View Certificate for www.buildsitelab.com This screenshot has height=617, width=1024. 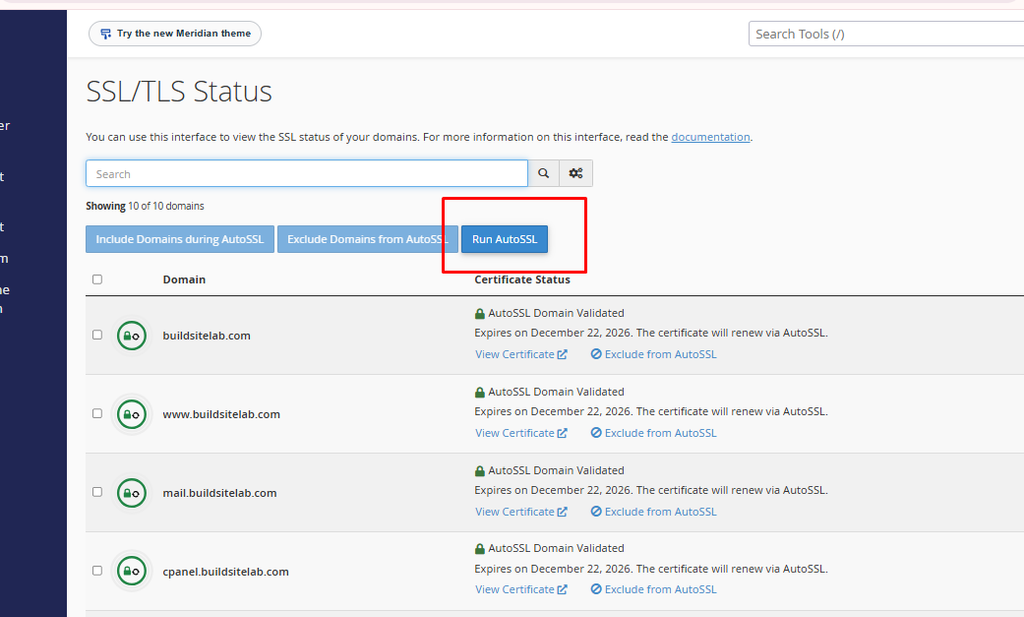pyautogui.click(x=521, y=433)
